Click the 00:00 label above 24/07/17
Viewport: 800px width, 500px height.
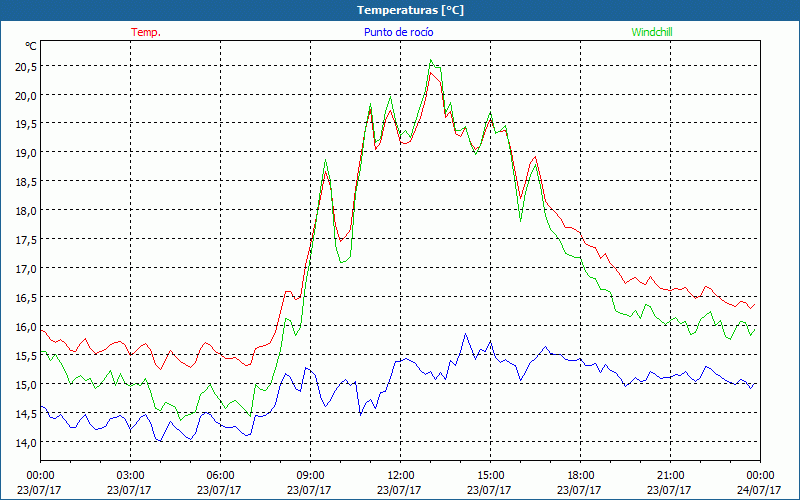tap(760, 476)
